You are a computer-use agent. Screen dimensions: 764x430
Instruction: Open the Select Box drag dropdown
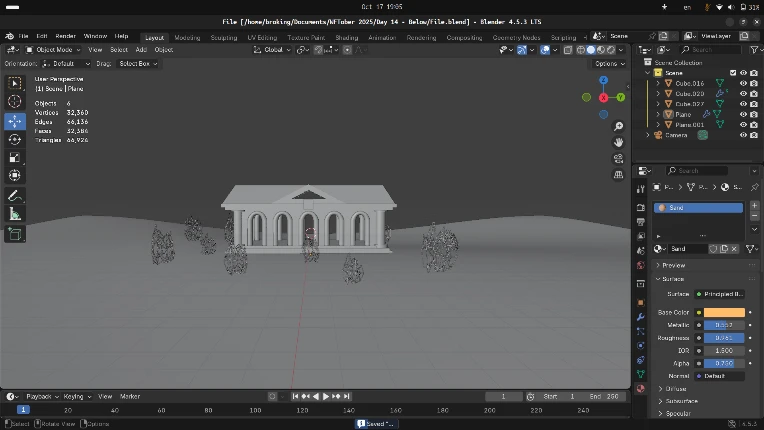click(138, 64)
